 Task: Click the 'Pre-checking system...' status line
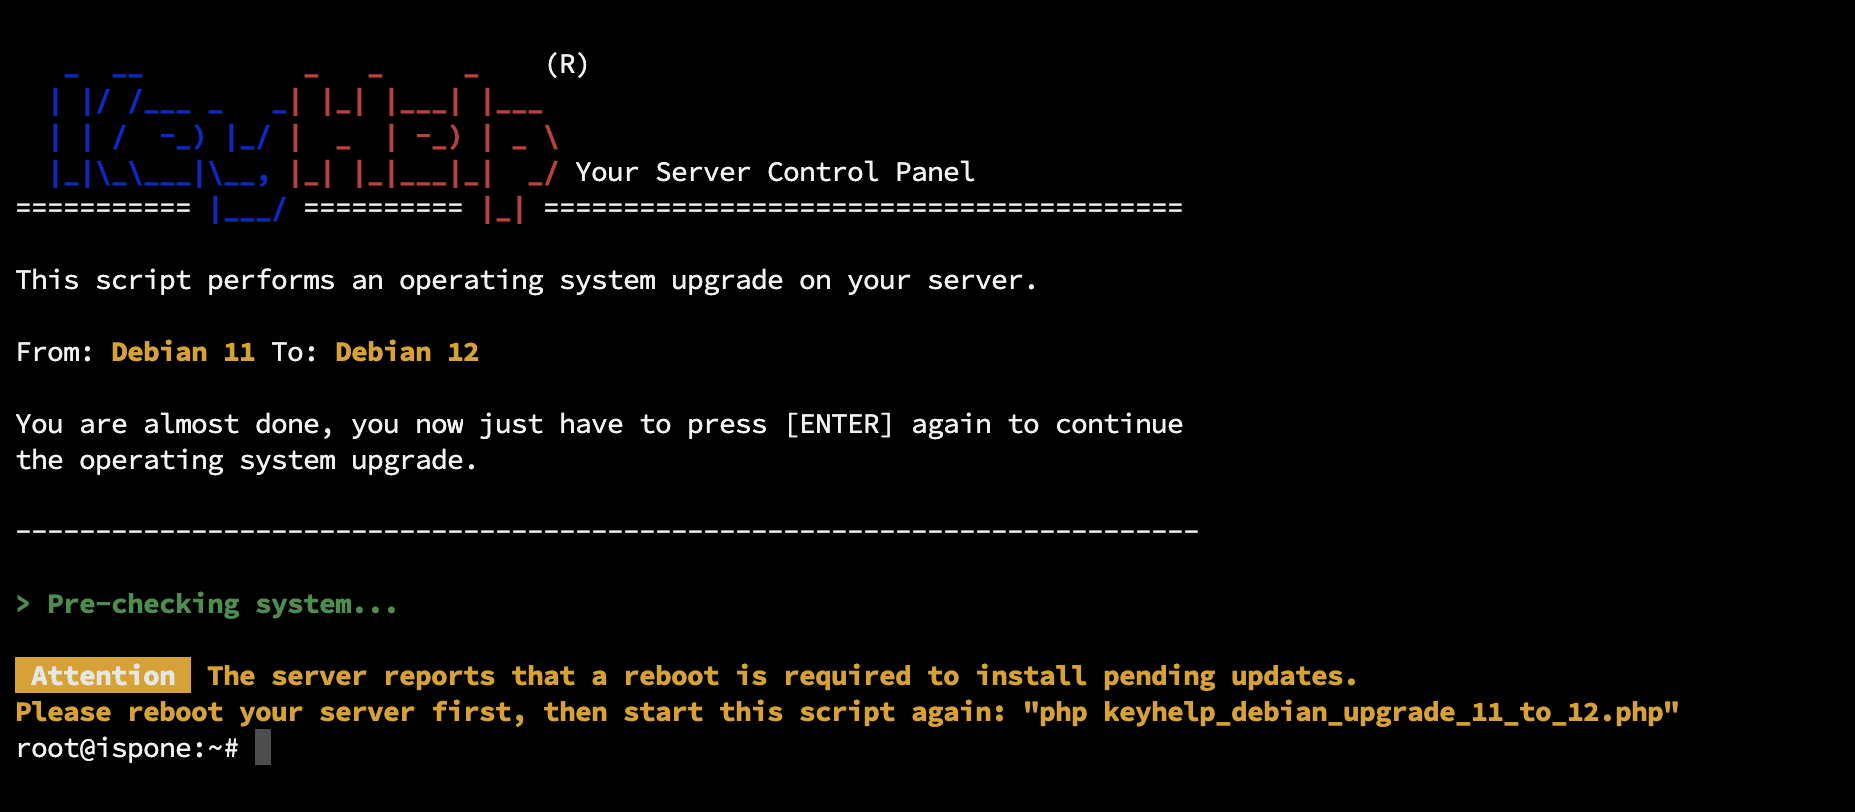222,604
